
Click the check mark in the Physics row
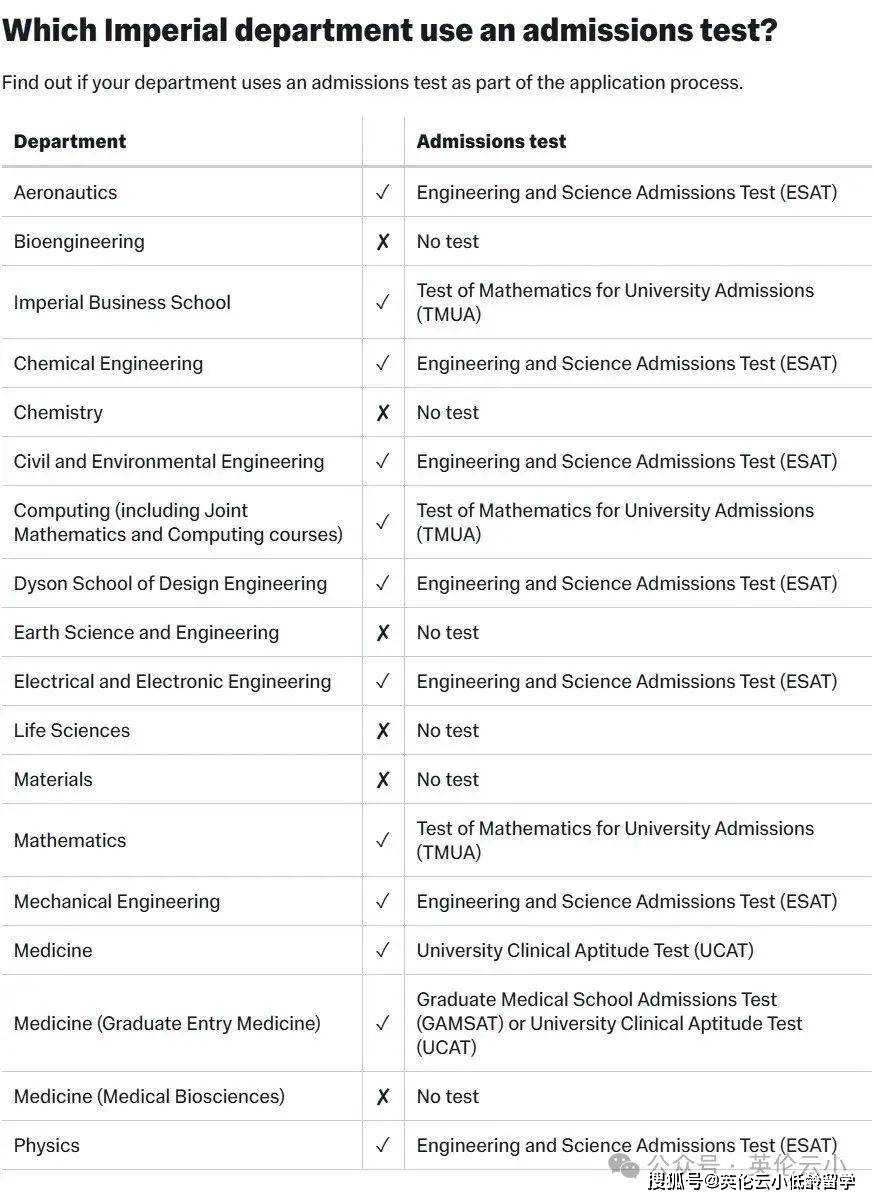[x=383, y=1145]
